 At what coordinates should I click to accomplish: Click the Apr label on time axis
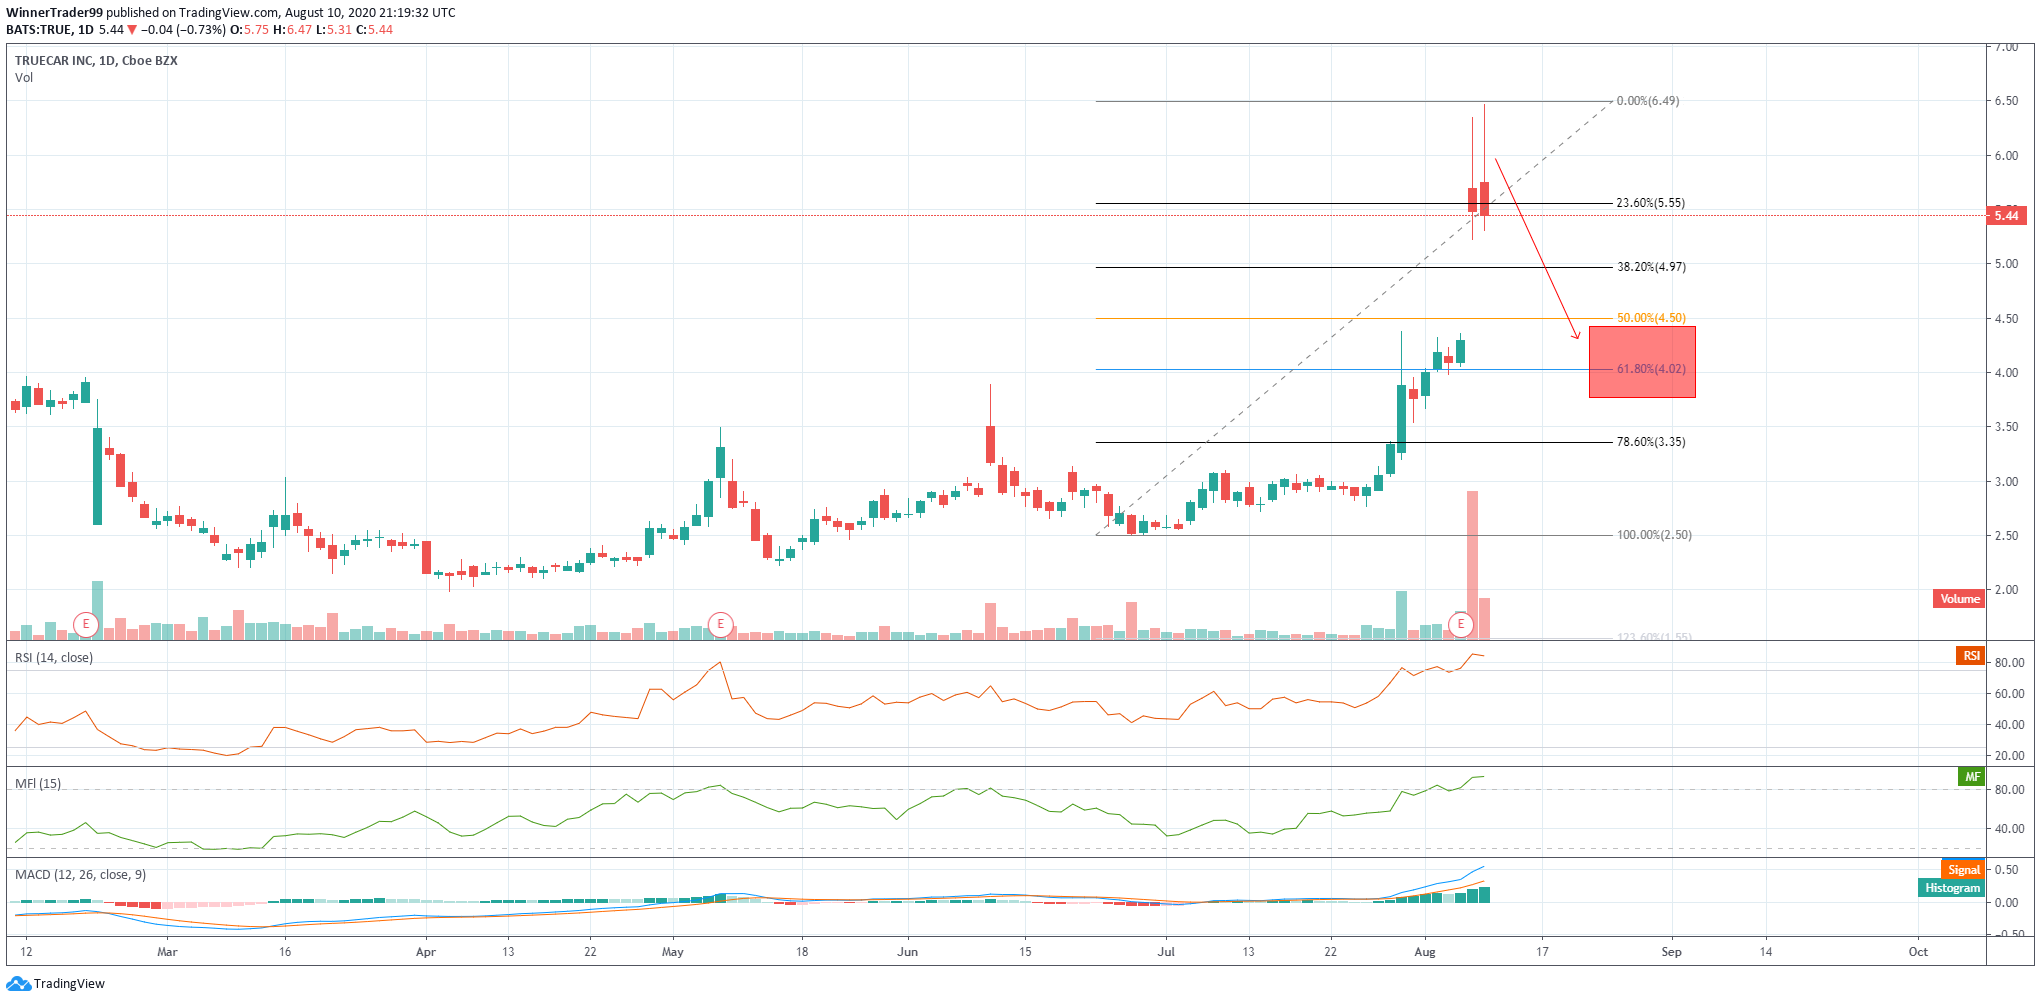pos(426,952)
